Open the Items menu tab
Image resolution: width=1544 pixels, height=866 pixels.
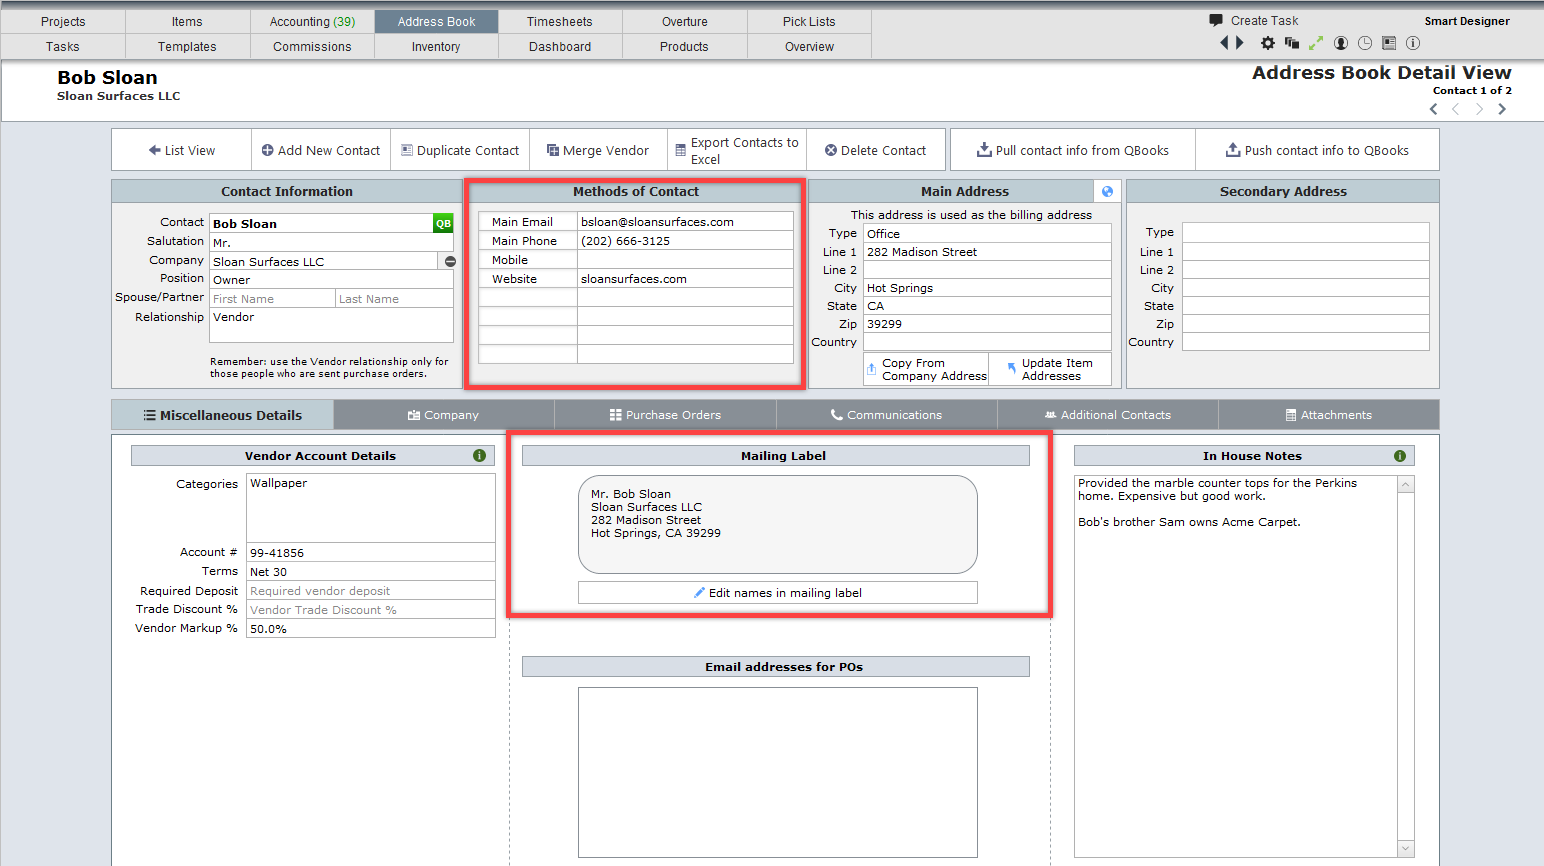187,21
